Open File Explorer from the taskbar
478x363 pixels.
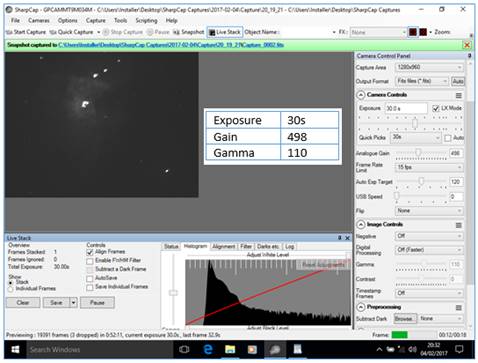click(230, 349)
